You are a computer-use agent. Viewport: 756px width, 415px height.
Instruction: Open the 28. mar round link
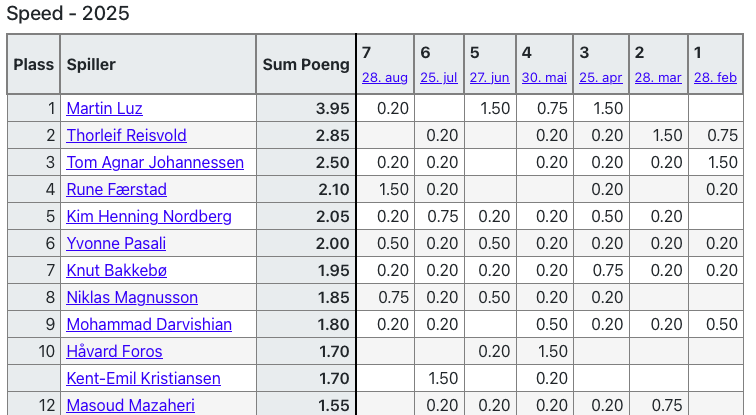pos(658,77)
